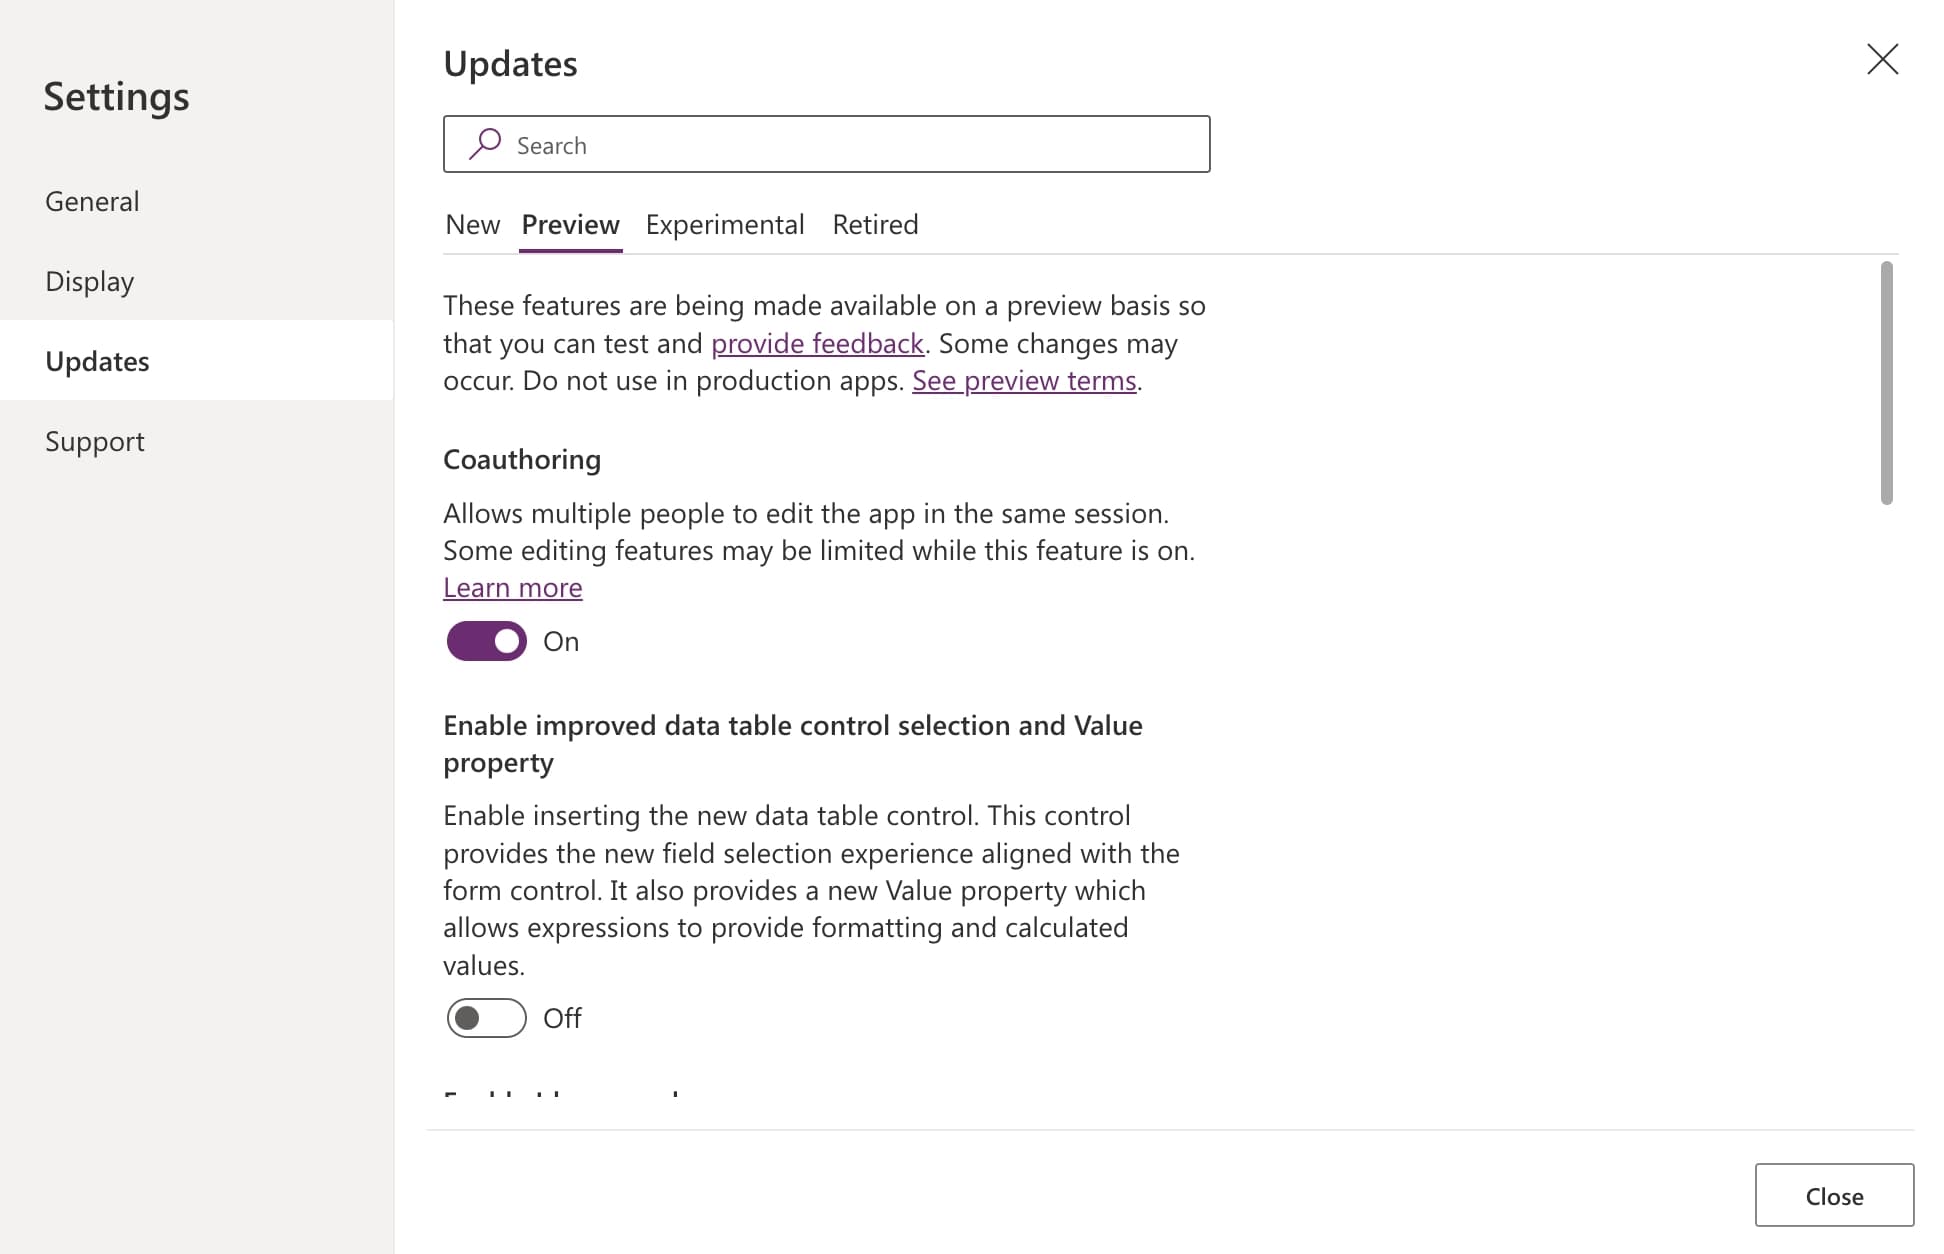
Task: Select Updates in the settings sidebar
Action: tap(197, 361)
